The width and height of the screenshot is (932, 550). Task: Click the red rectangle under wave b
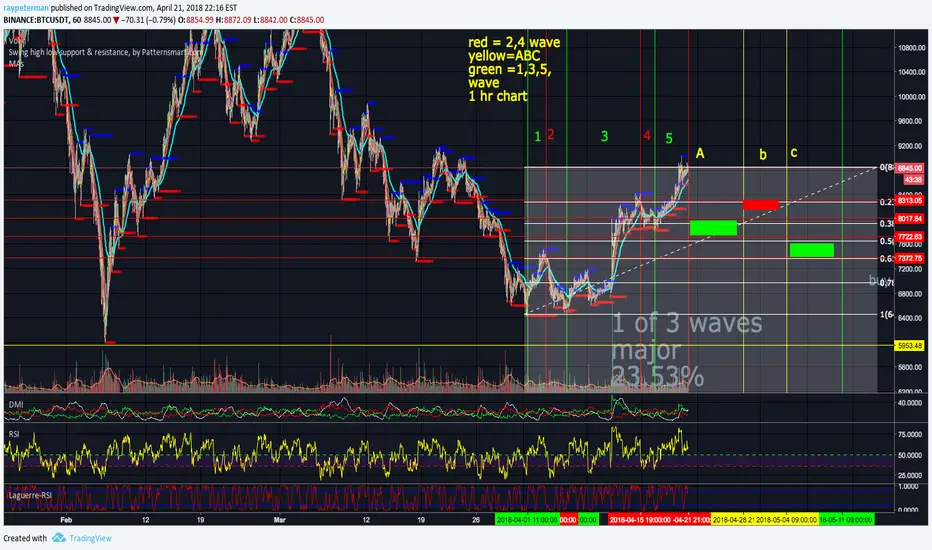[x=761, y=205]
